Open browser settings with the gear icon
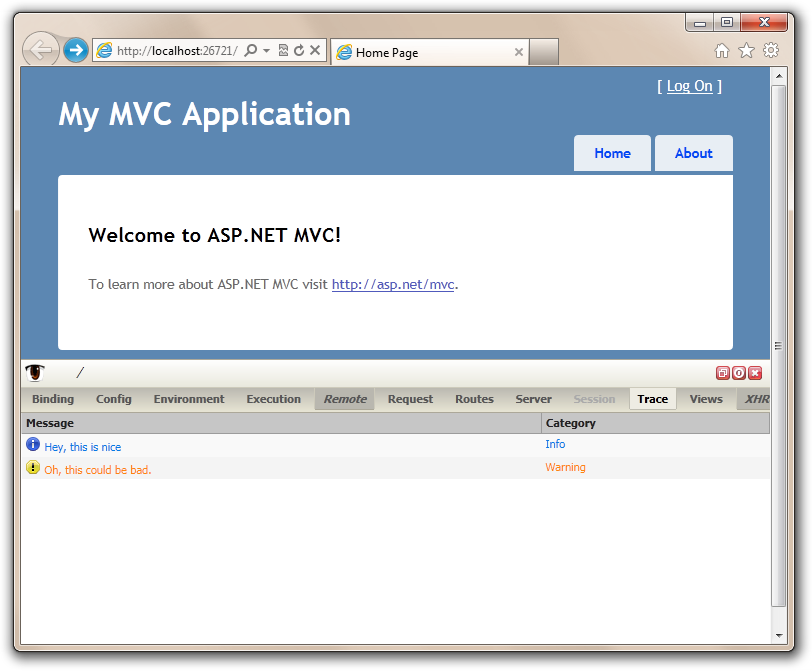Image resolution: width=812 pixels, height=671 pixels. coord(771,49)
